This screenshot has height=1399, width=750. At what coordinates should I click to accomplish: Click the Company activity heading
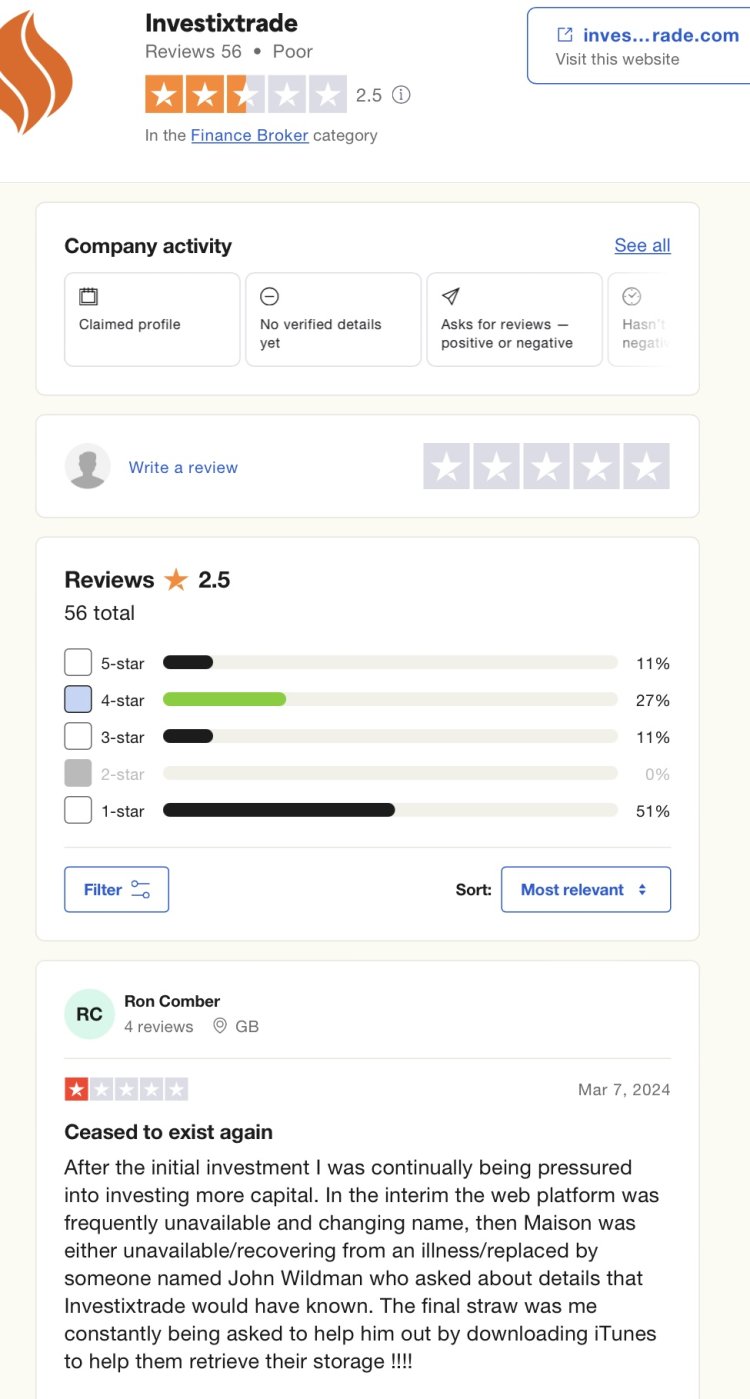(148, 246)
